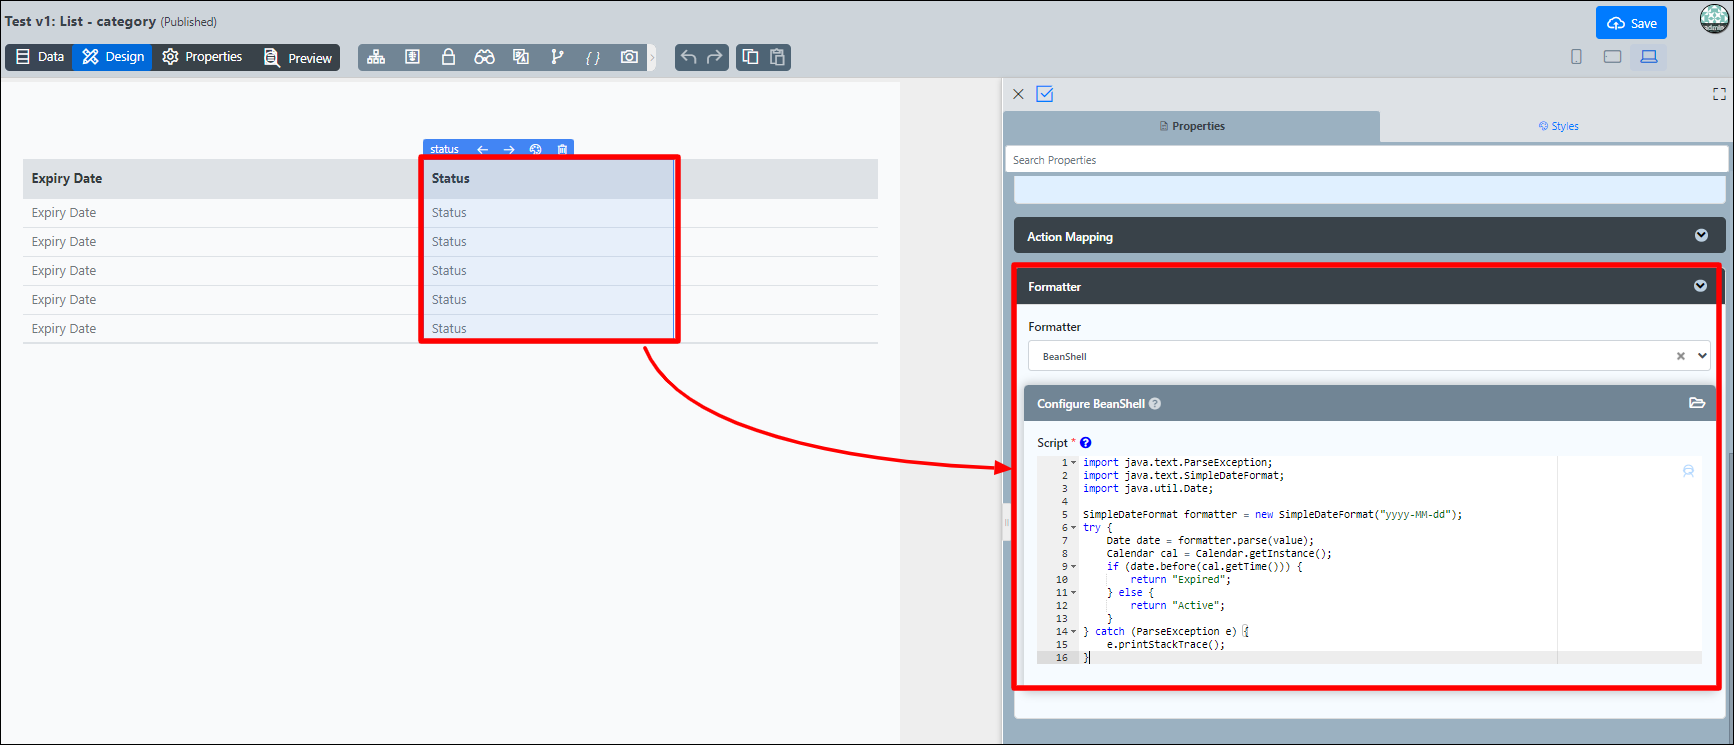Open the Tree Viewer hierarchy icon
This screenshot has width=1734, height=745.
tap(376, 57)
